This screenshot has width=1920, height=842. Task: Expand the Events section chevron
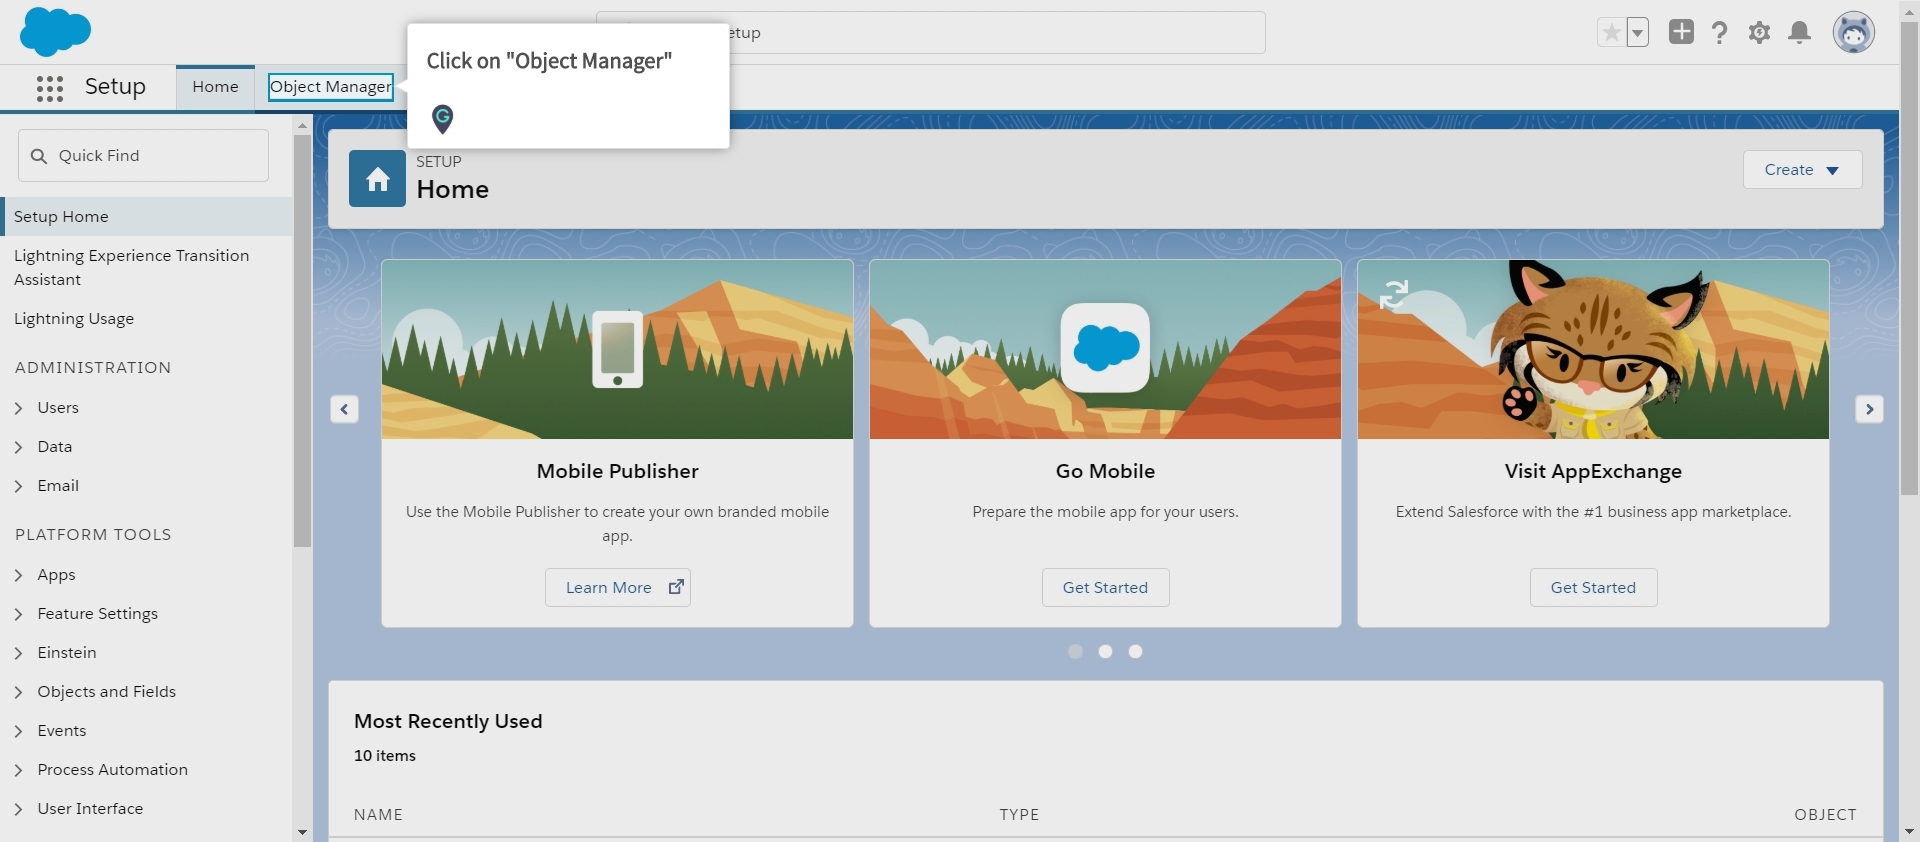[x=19, y=731]
